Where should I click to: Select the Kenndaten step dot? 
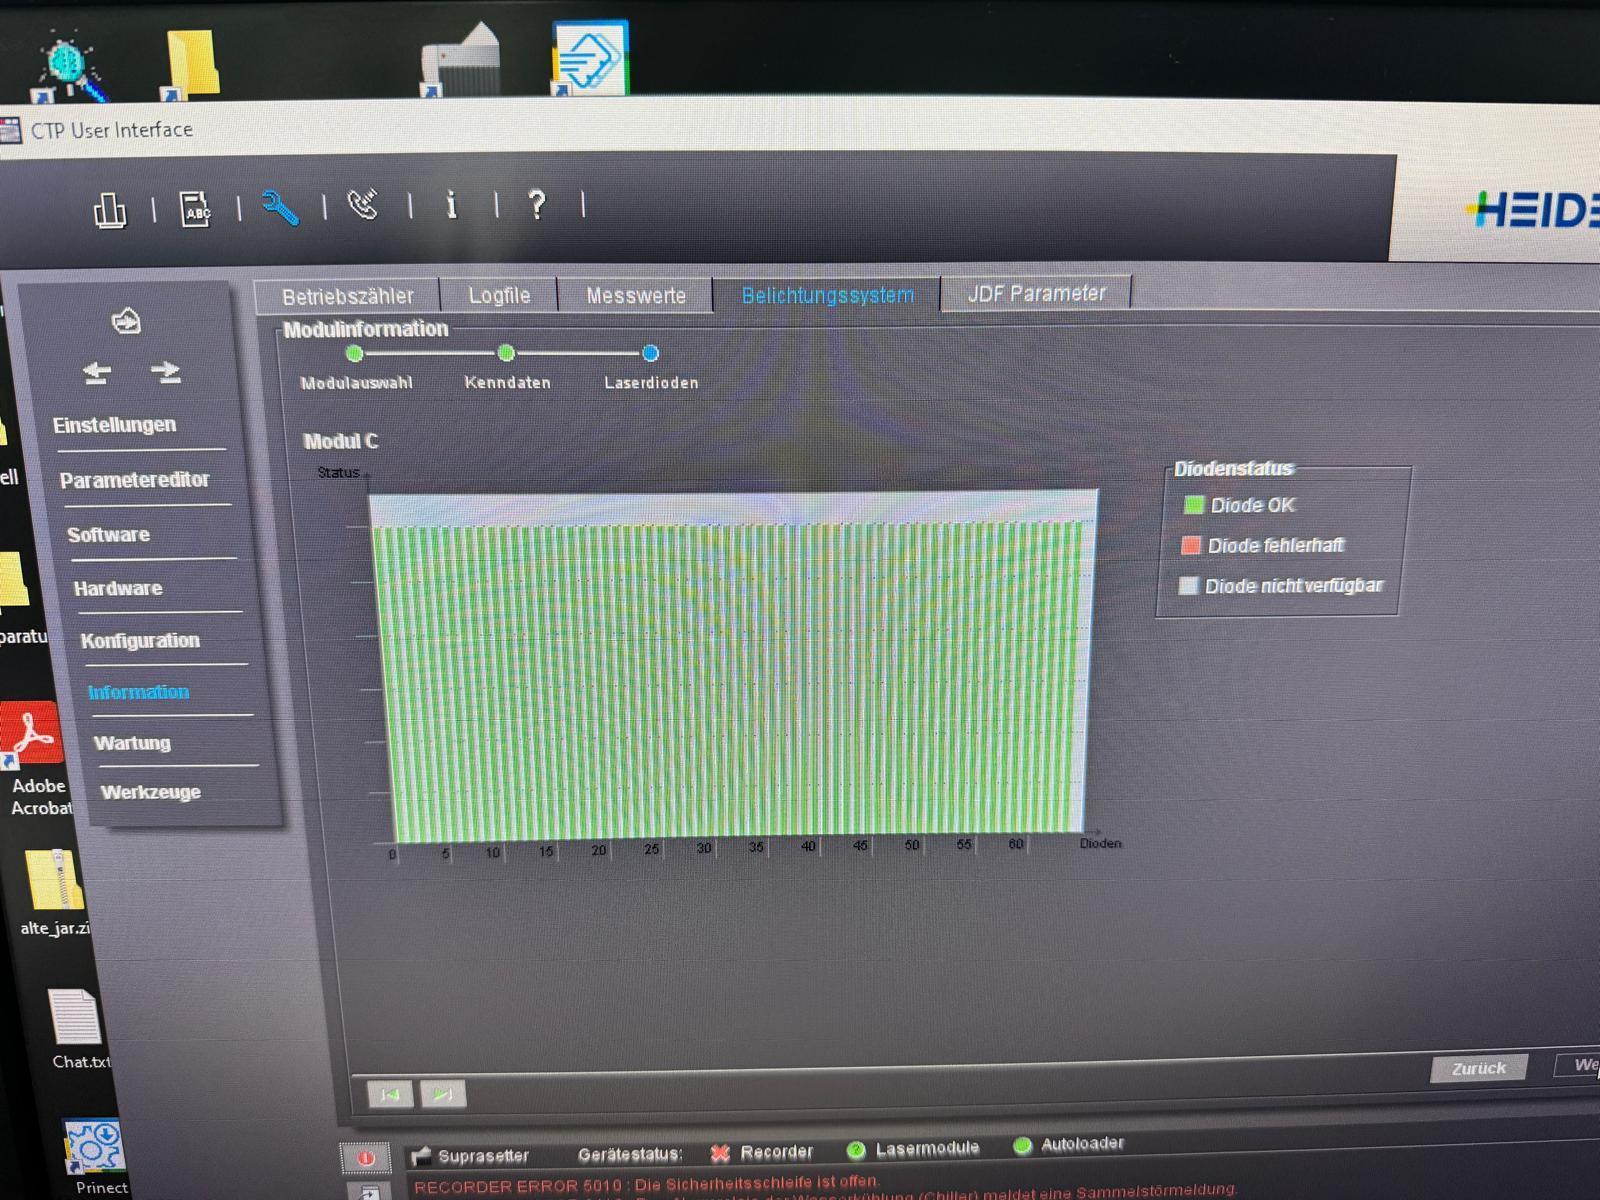(x=506, y=353)
